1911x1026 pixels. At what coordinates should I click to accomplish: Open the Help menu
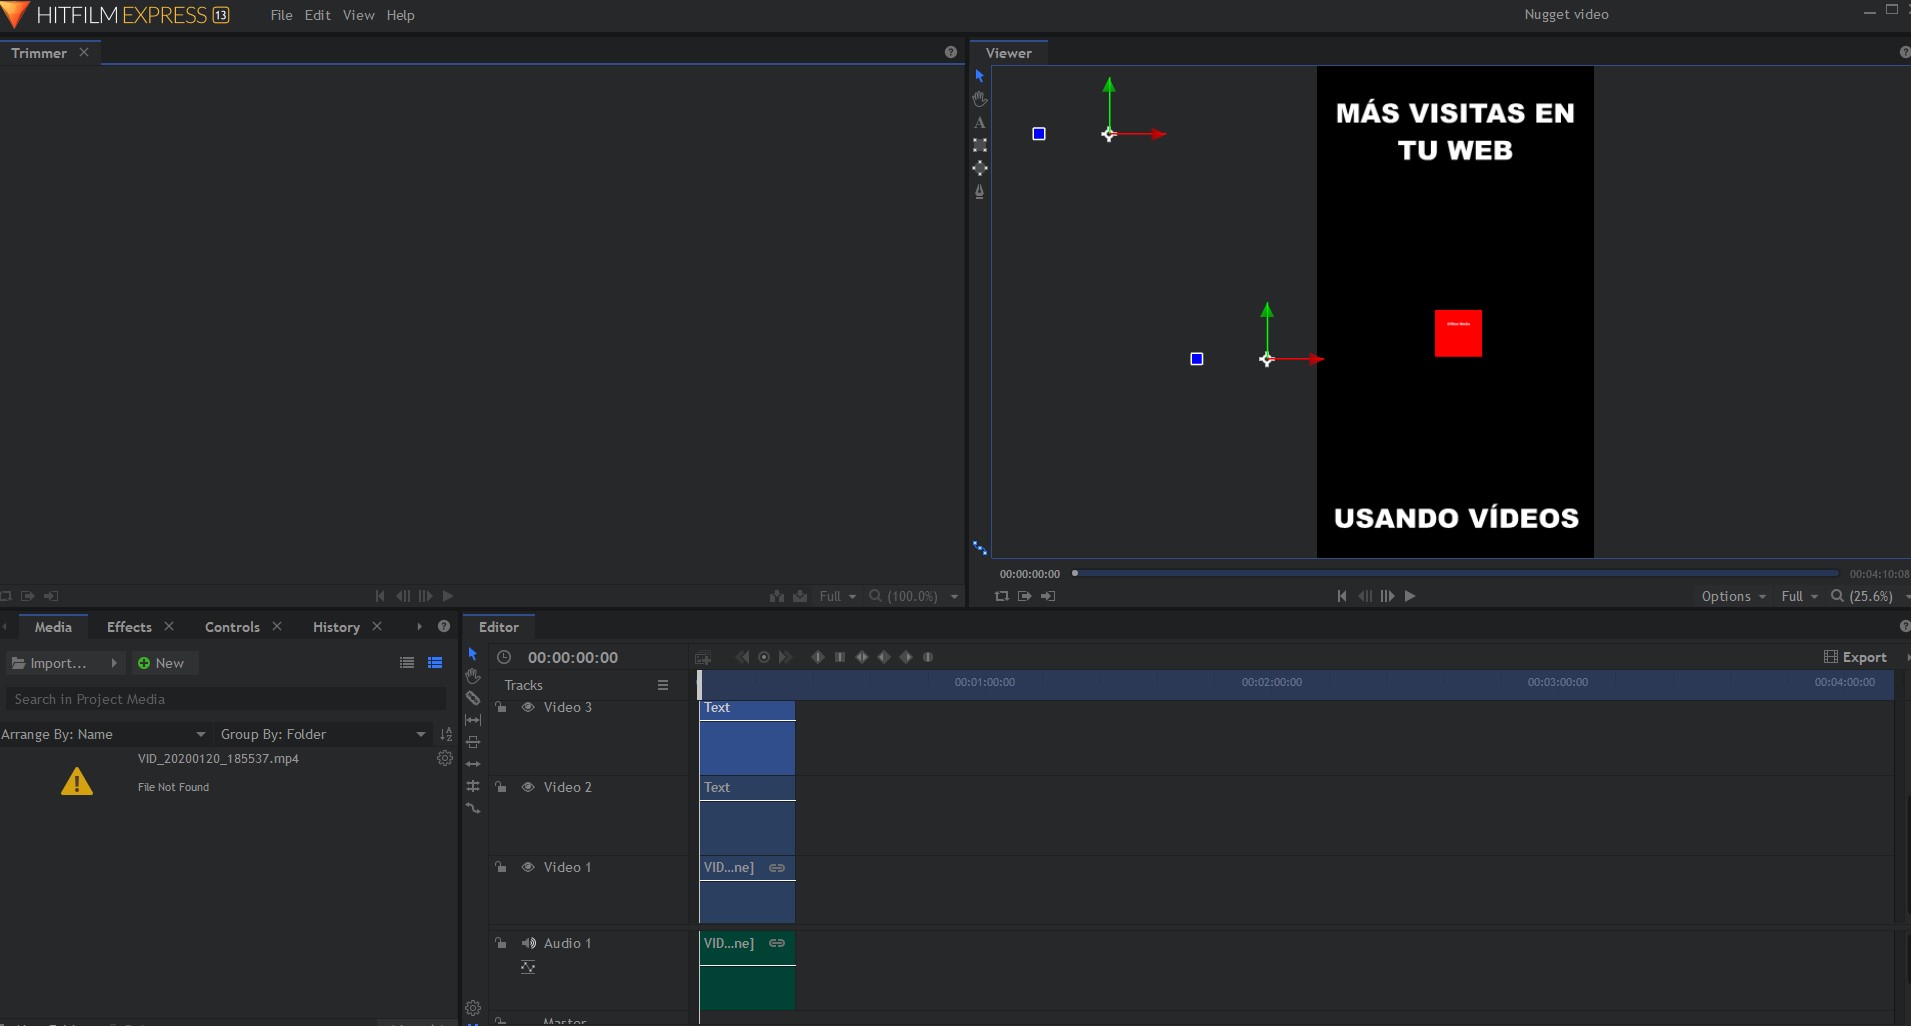[x=401, y=15]
